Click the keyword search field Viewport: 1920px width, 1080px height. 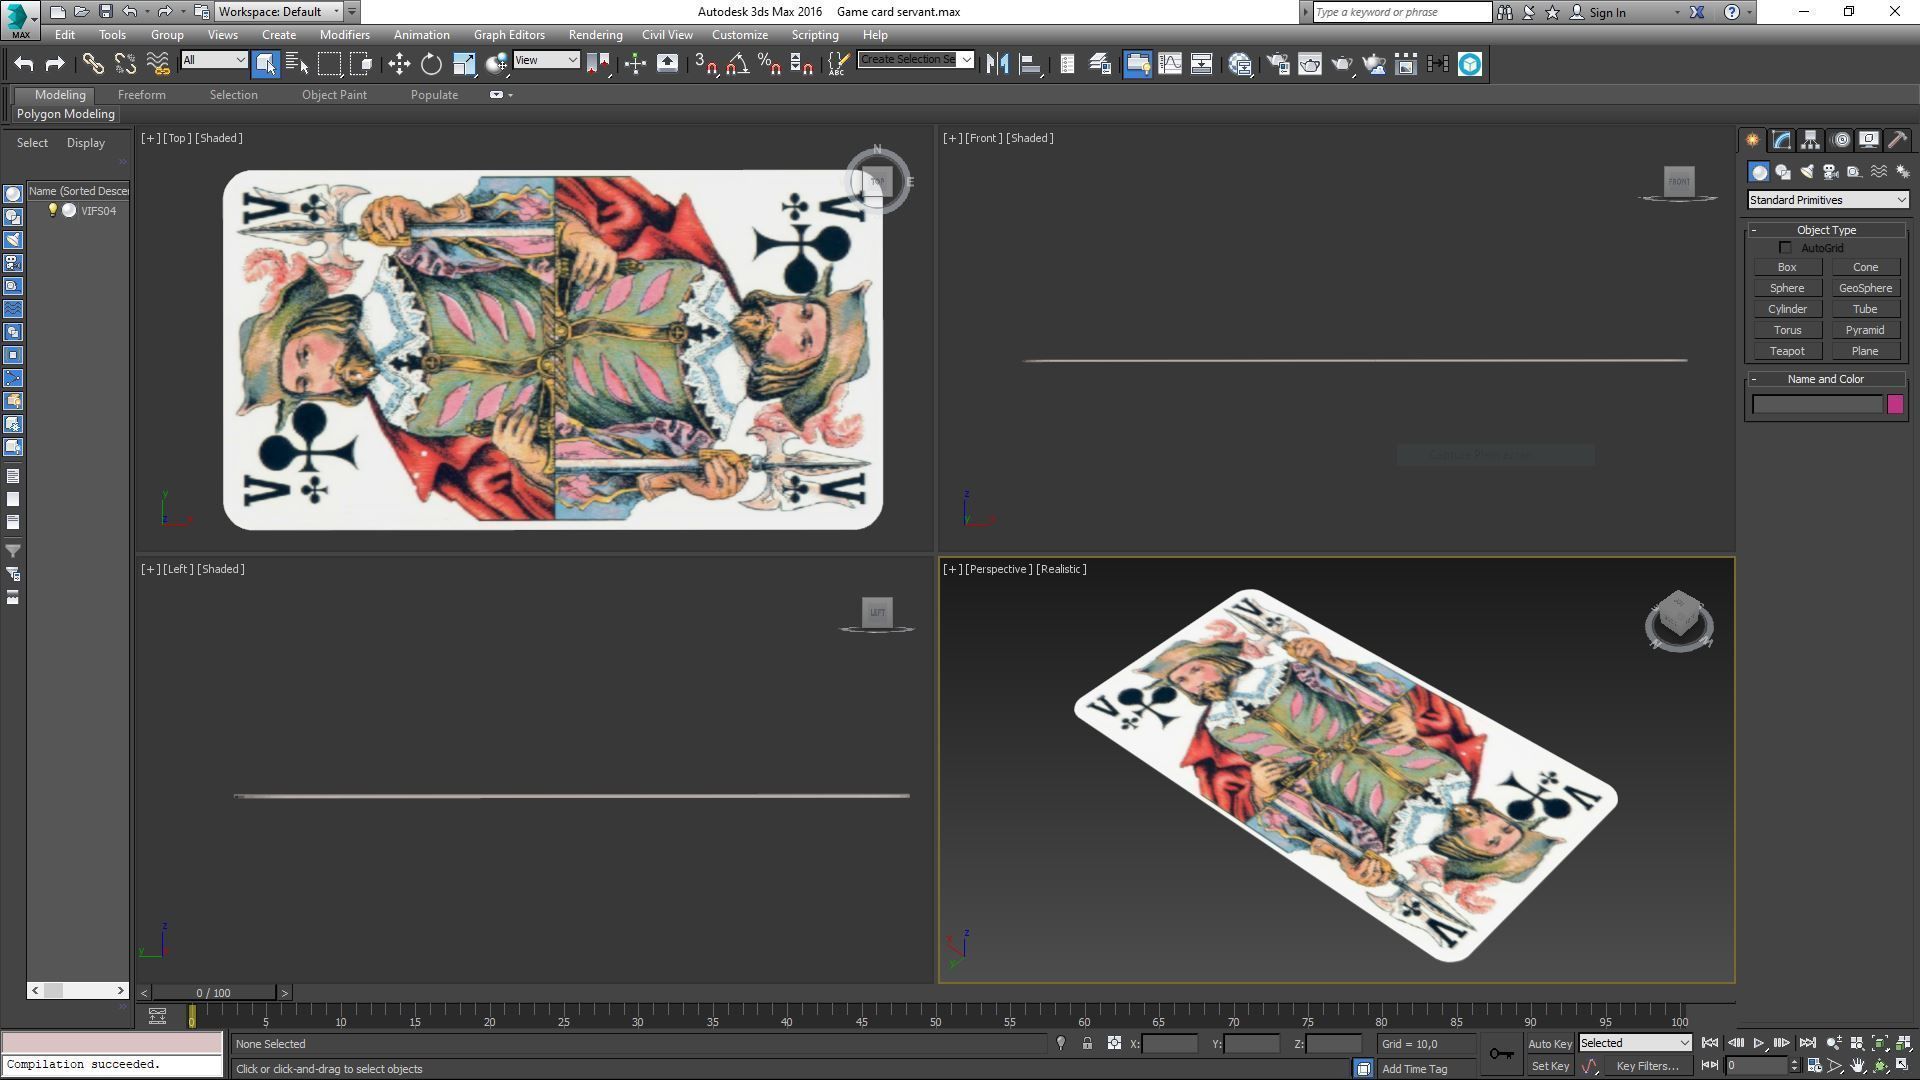tap(1402, 12)
